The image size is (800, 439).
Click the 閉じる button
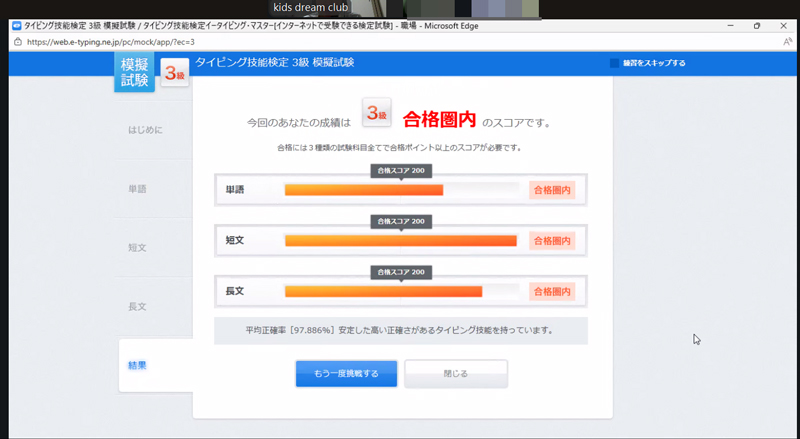pyautogui.click(x=456, y=374)
